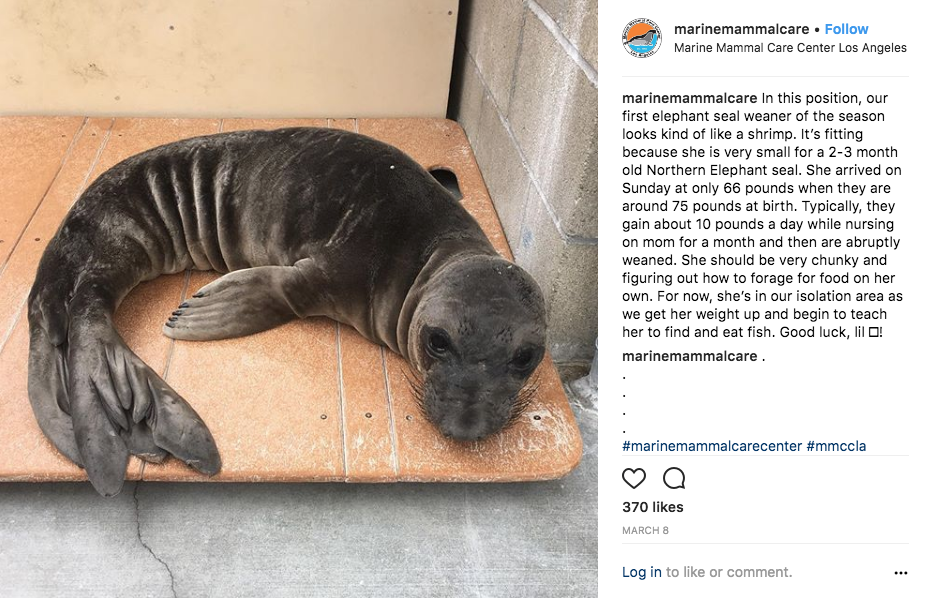
Task: Click the elephant seal photo
Action: pos(299,299)
